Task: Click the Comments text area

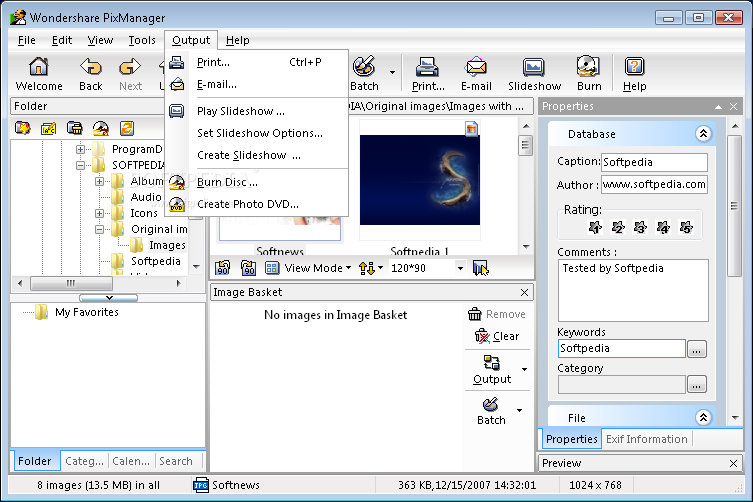Action: click(x=633, y=290)
